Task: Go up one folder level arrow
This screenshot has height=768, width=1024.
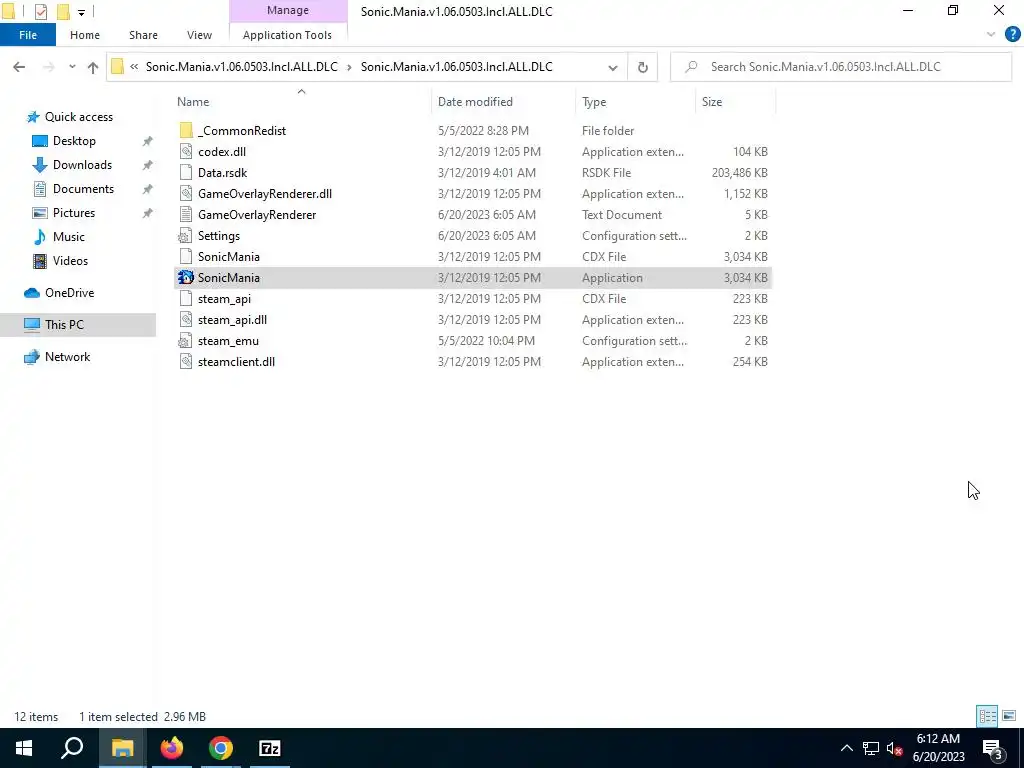Action: click(93, 67)
